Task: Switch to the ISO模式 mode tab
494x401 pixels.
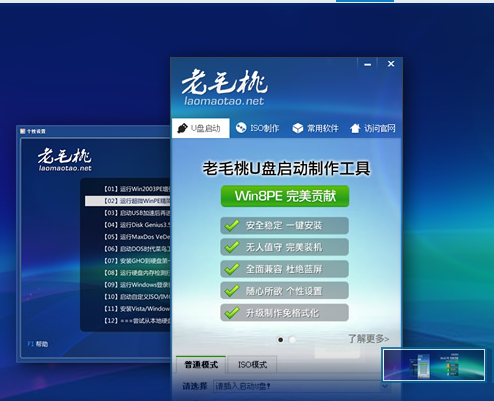Action: (x=252, y=364)
